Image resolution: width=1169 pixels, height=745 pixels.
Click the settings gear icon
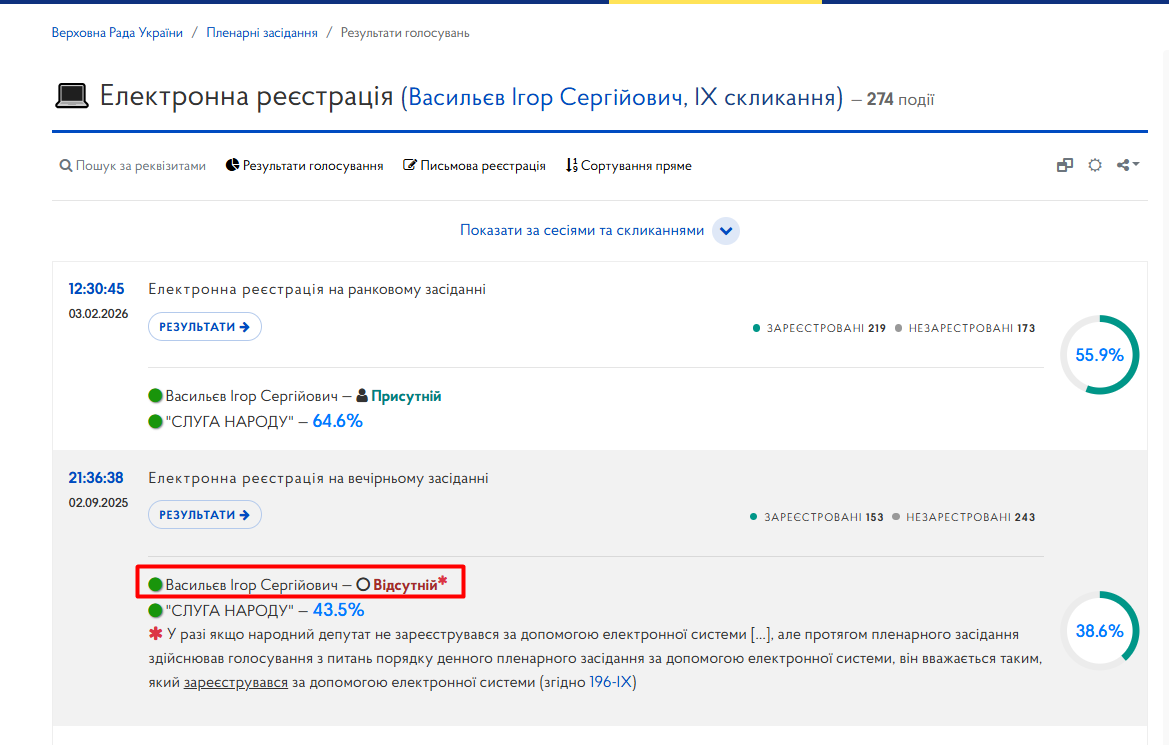pos(1094,166)
